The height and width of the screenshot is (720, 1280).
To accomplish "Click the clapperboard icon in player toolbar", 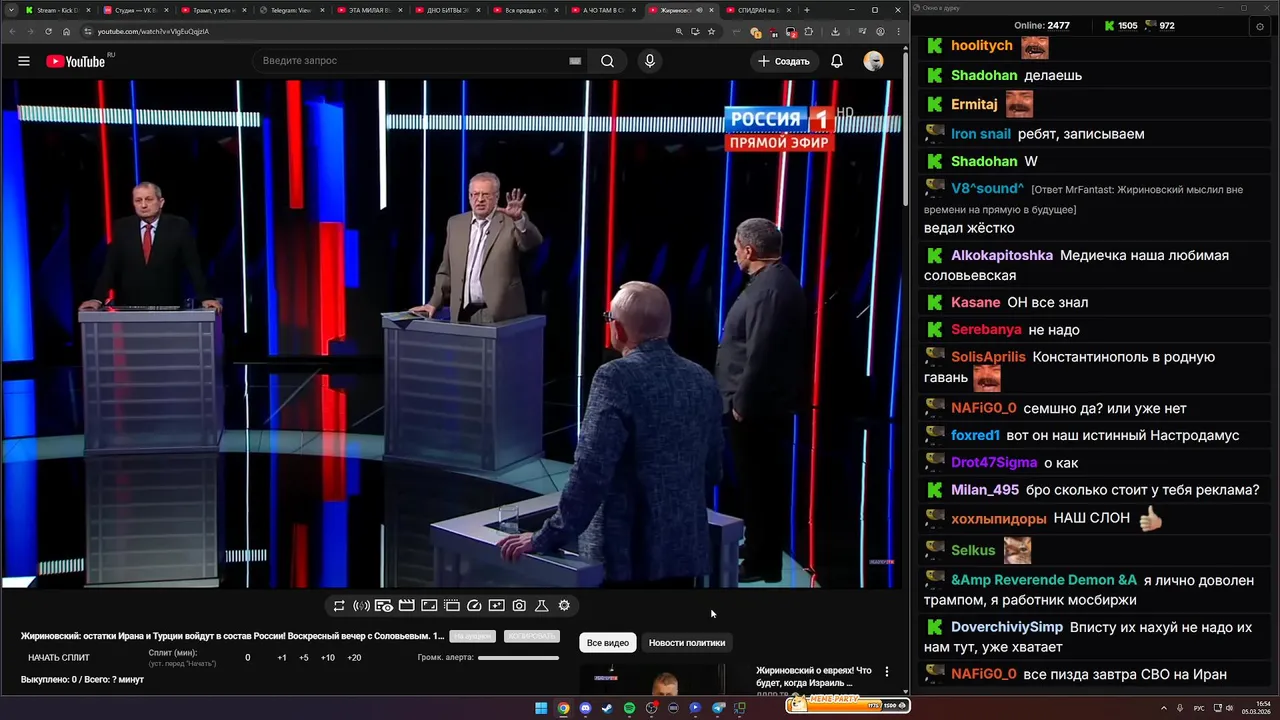I will click(406, 605).
